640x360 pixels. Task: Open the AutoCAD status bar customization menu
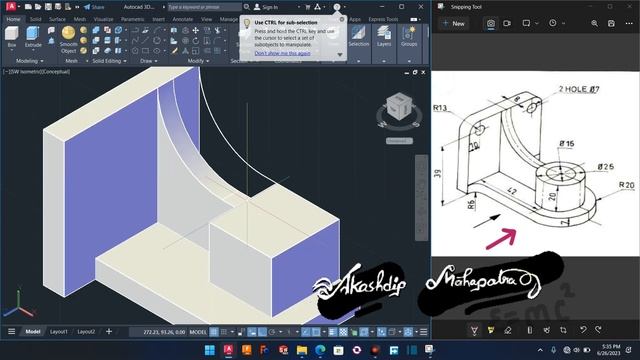point(424,332)
